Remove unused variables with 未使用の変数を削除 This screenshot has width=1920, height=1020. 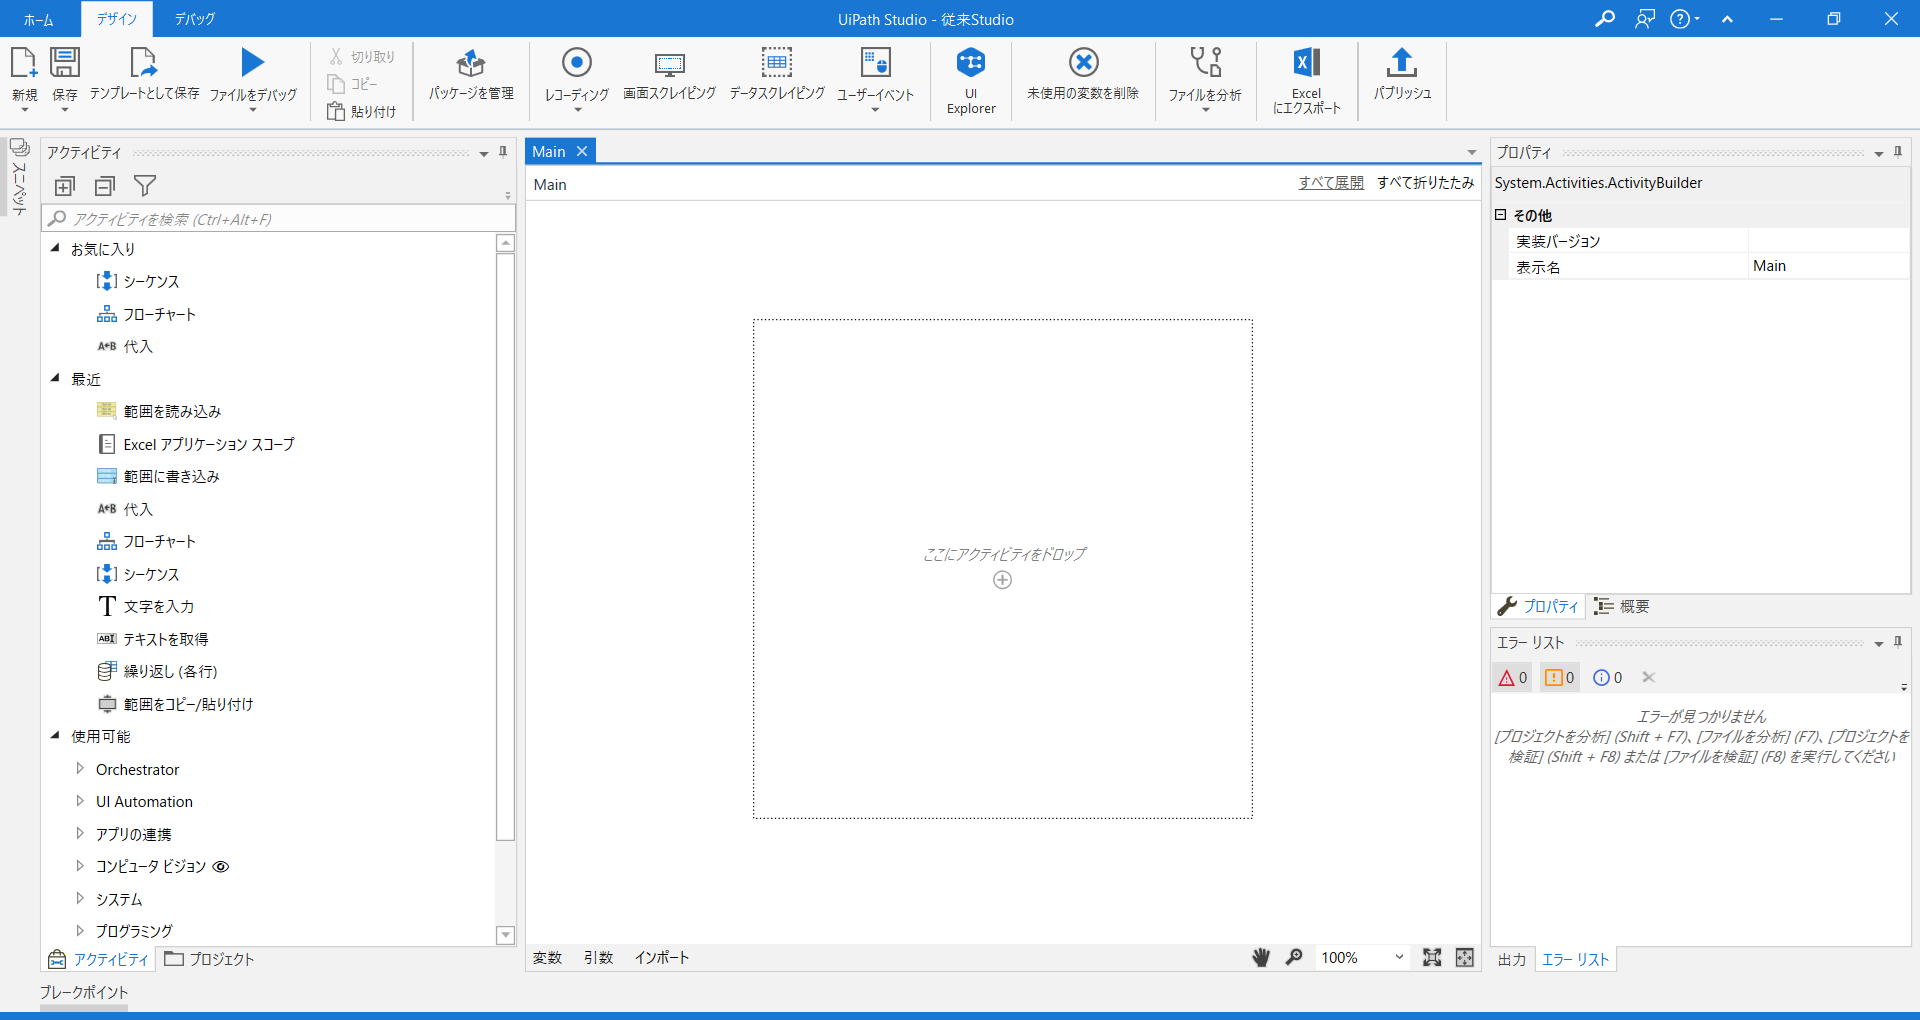(x=1083, y=80)
